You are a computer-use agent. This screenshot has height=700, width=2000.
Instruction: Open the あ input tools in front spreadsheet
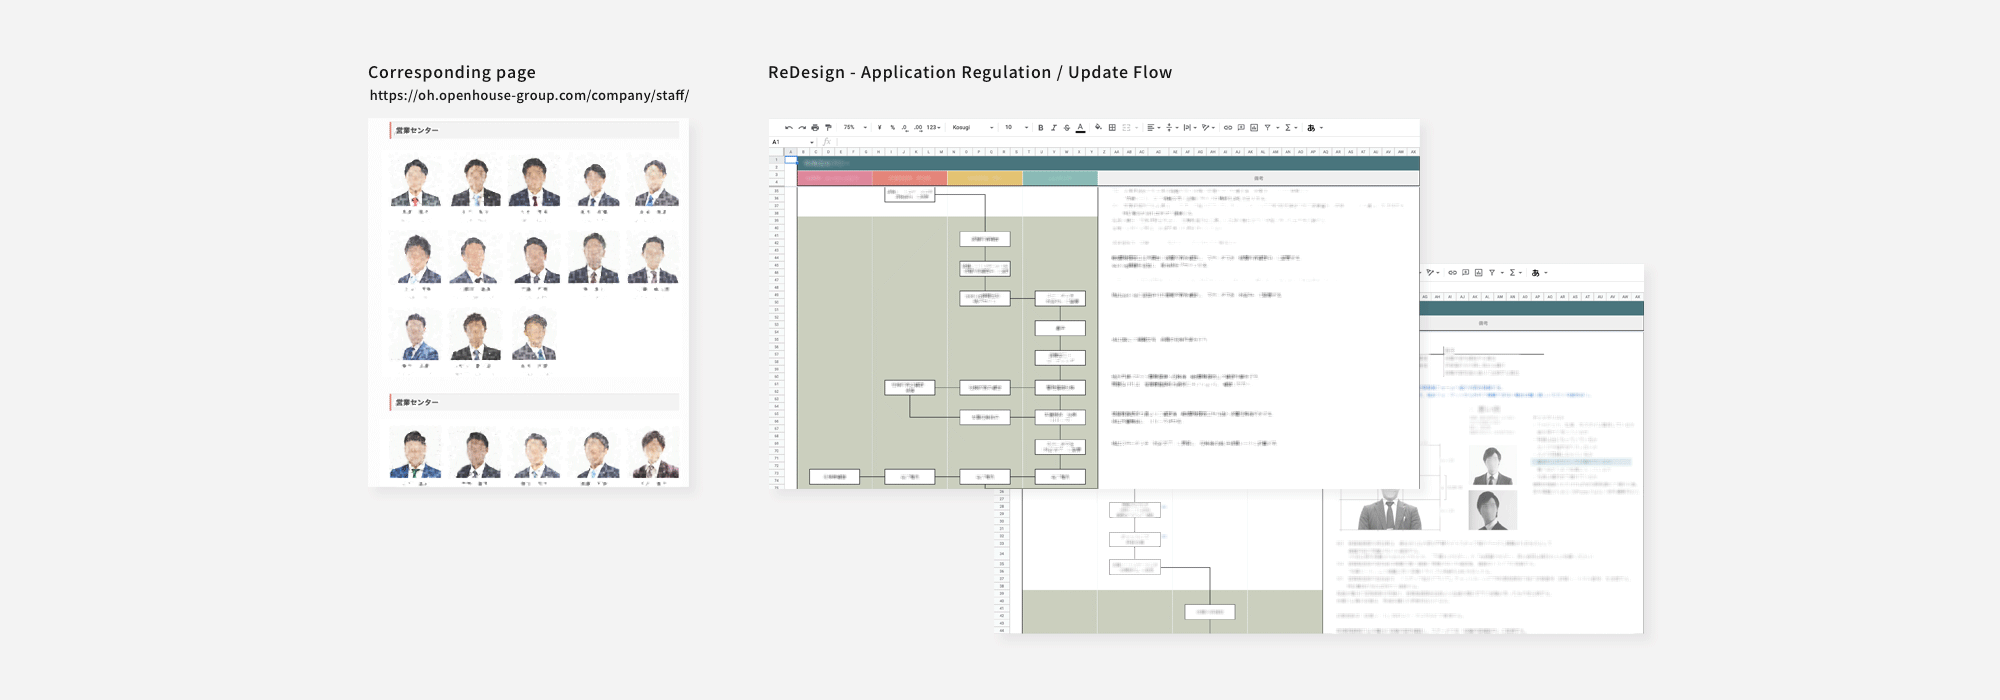click(1311, 128)
